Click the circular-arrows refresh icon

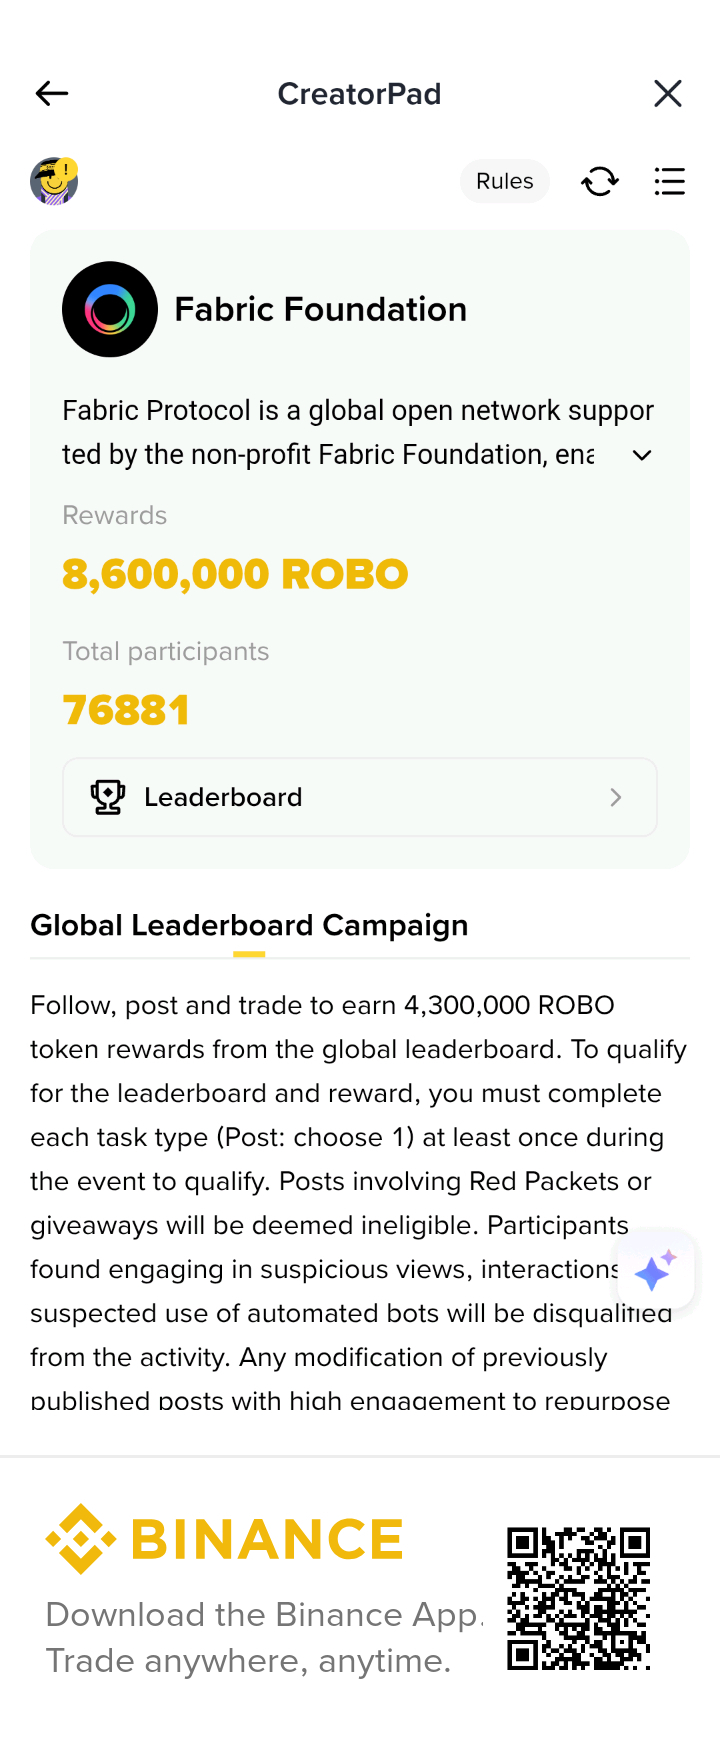(x=600, y=181)
